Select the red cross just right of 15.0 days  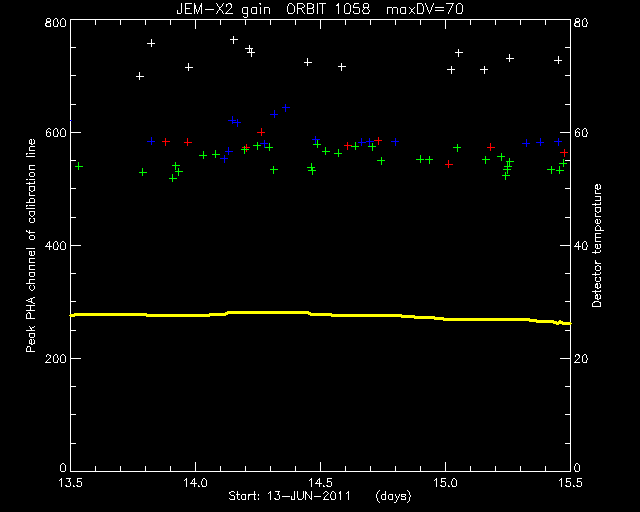click(x=449, y=164)
